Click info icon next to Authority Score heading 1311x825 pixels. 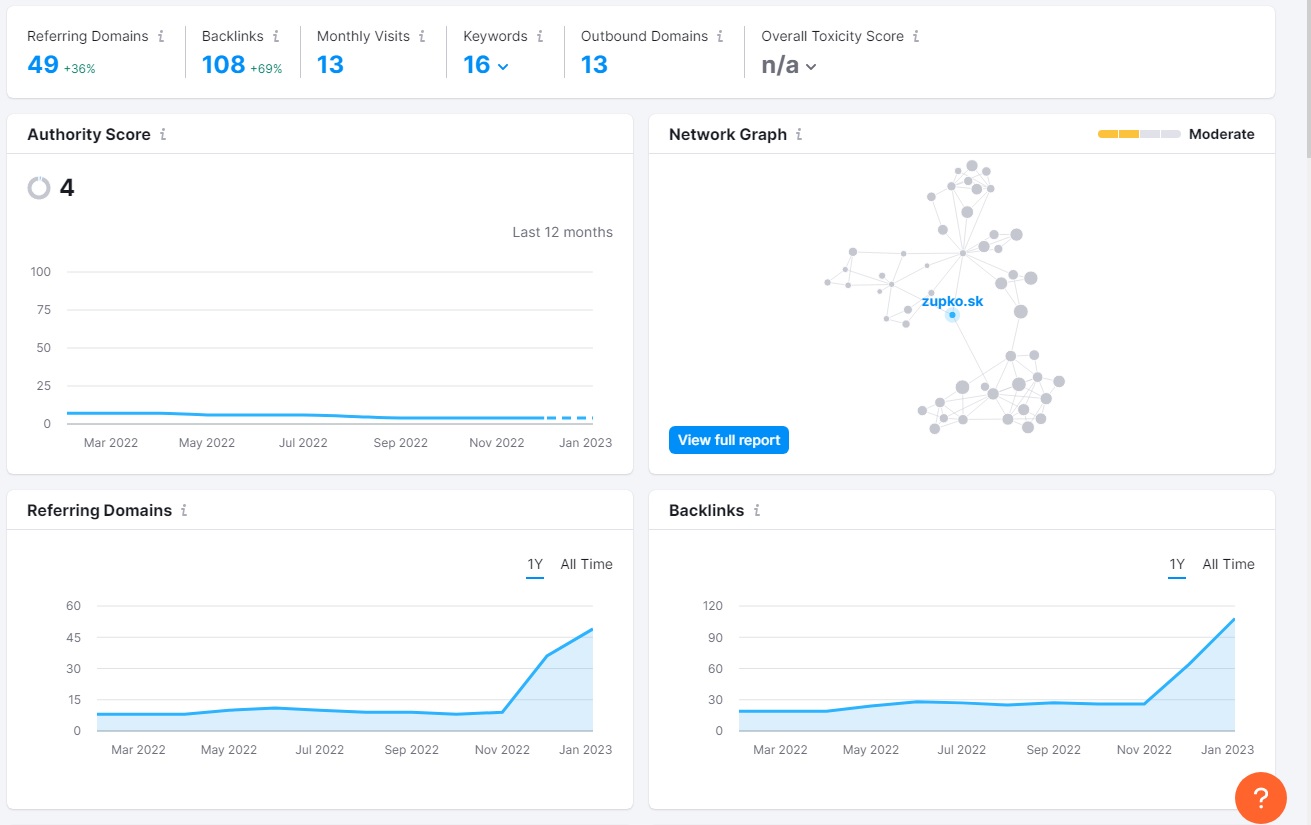coord(163,134)
